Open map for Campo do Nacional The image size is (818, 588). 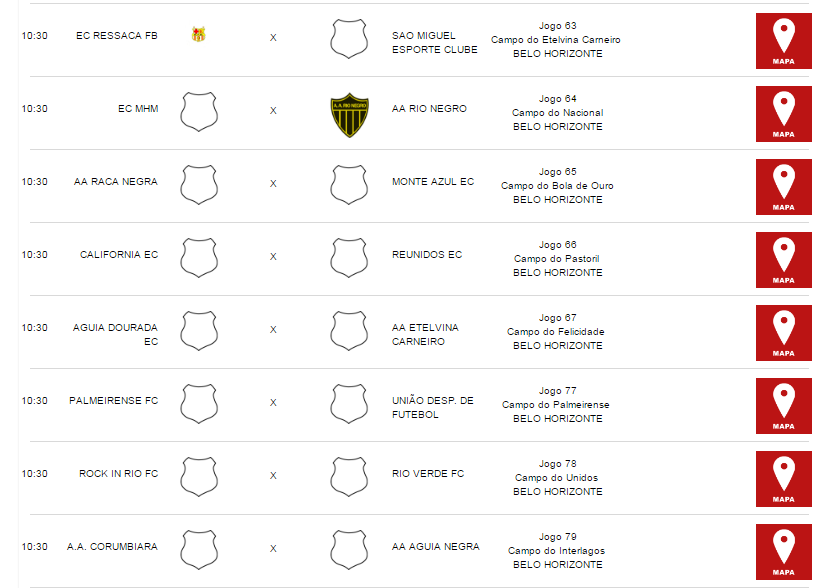[x=784, y=114]
